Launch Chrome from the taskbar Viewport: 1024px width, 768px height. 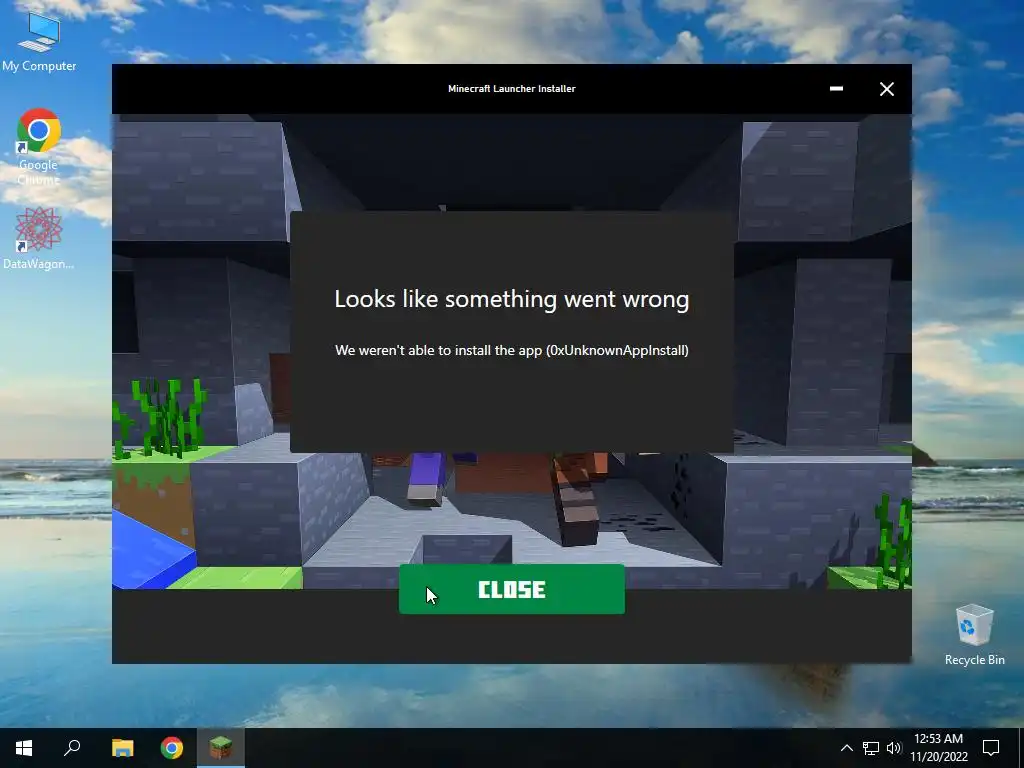point(172,748)
